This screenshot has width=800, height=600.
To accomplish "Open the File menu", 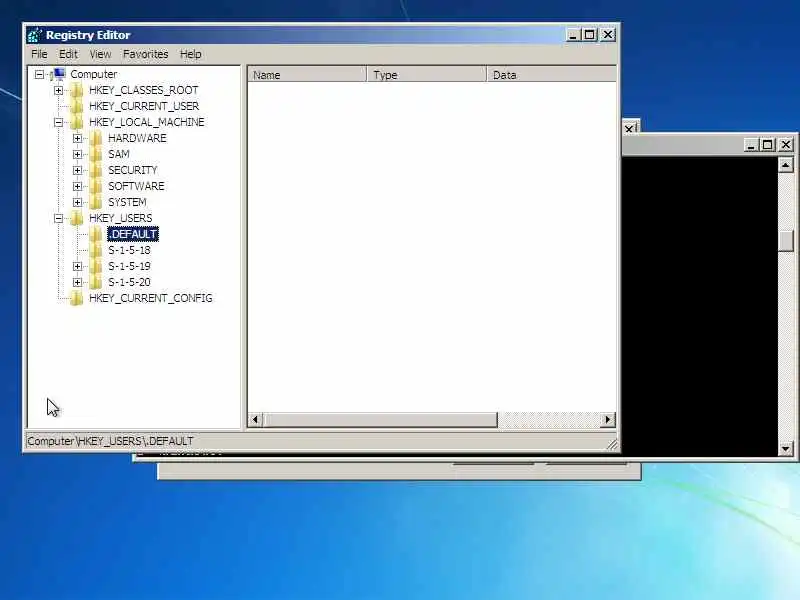I will click(x=39, y=54).
